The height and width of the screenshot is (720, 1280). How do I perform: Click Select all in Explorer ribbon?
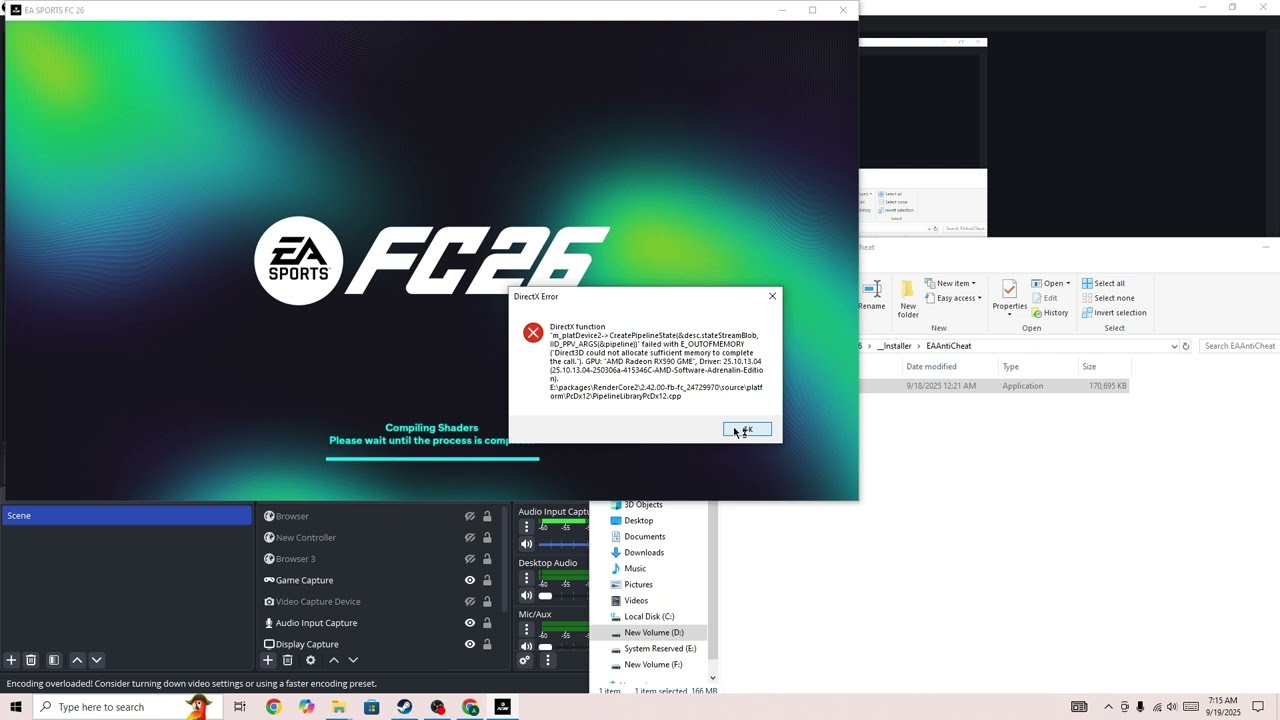click(x=1103, y=283)
